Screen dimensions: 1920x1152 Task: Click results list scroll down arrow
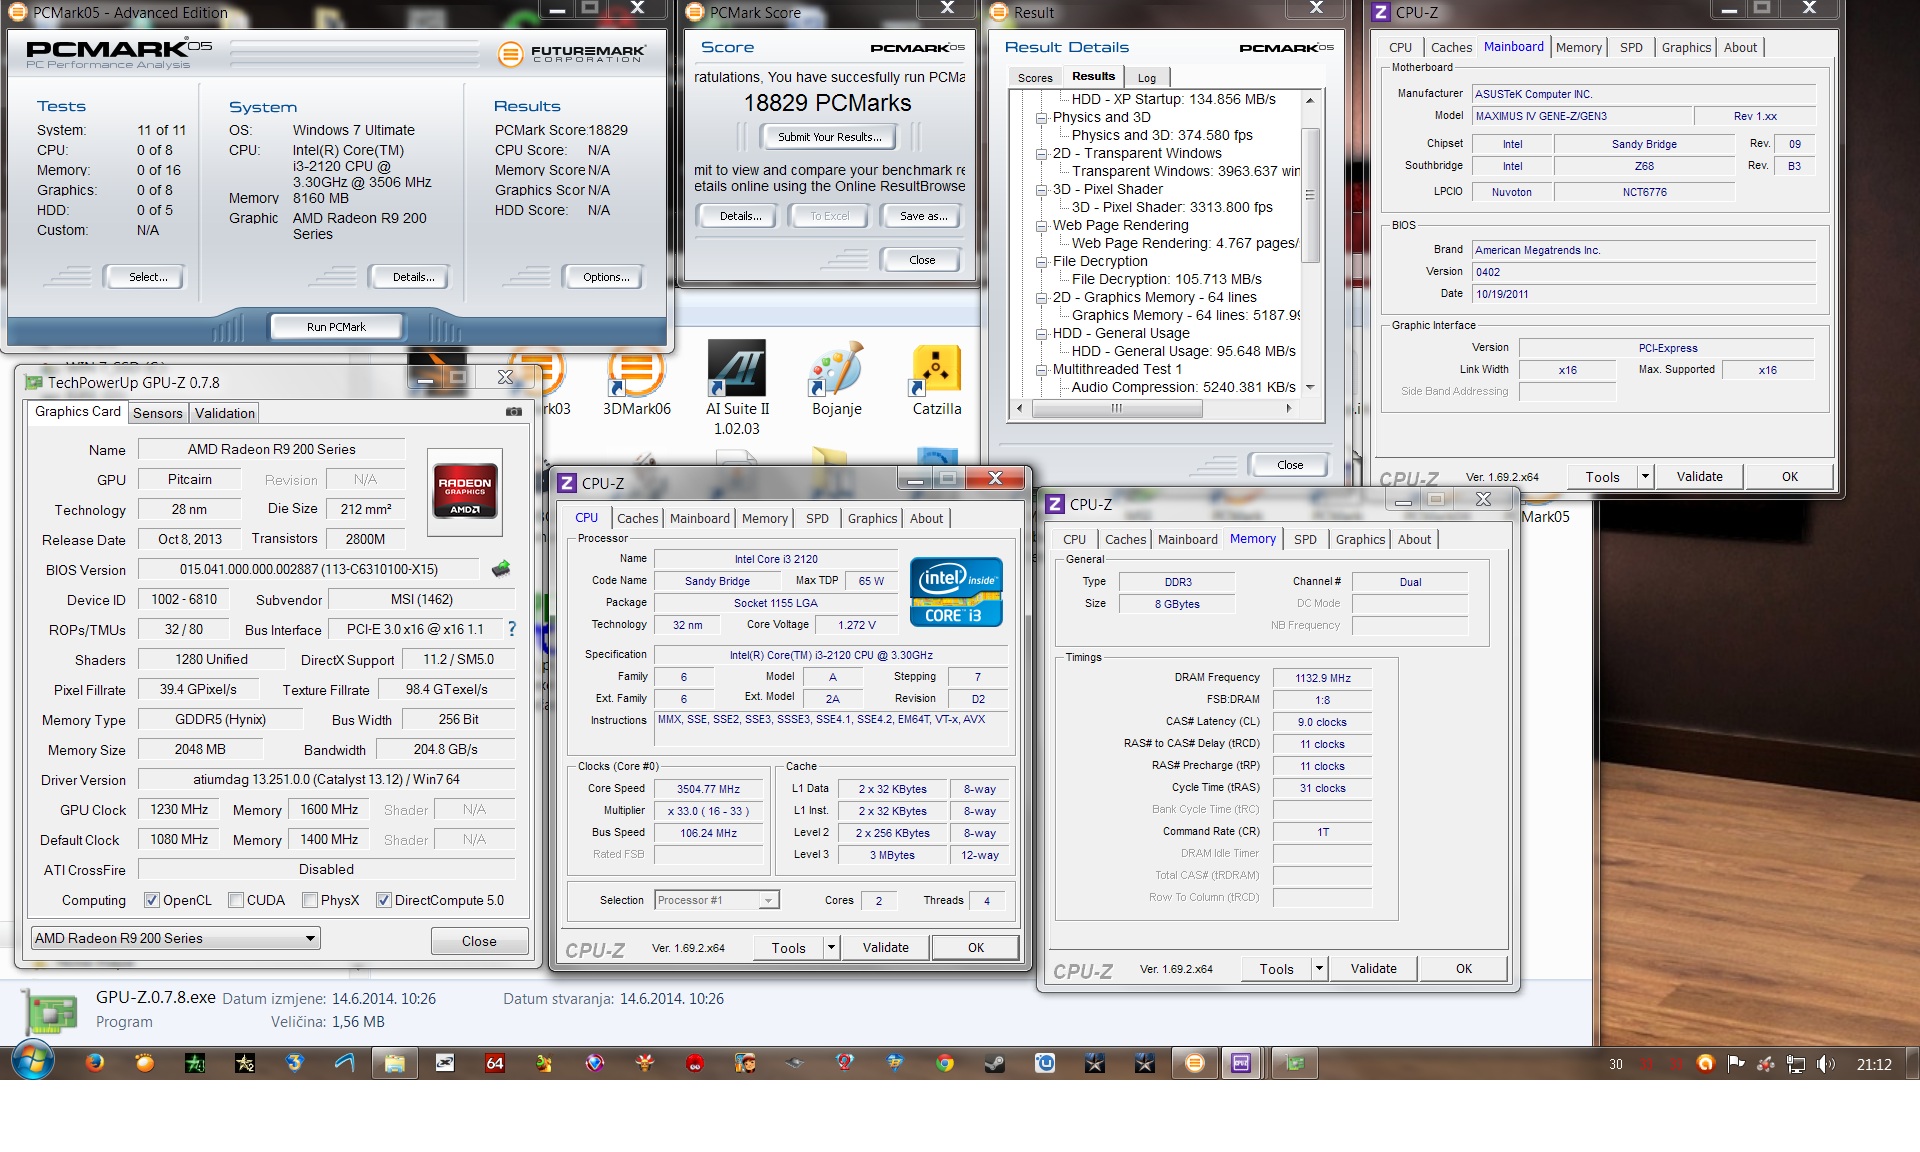click(x=1310, y=387)
